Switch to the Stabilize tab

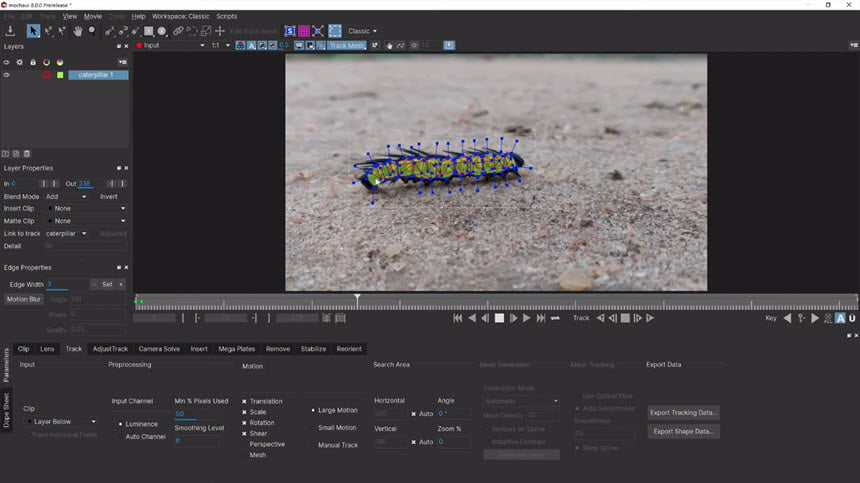click(x=313, y=349)
